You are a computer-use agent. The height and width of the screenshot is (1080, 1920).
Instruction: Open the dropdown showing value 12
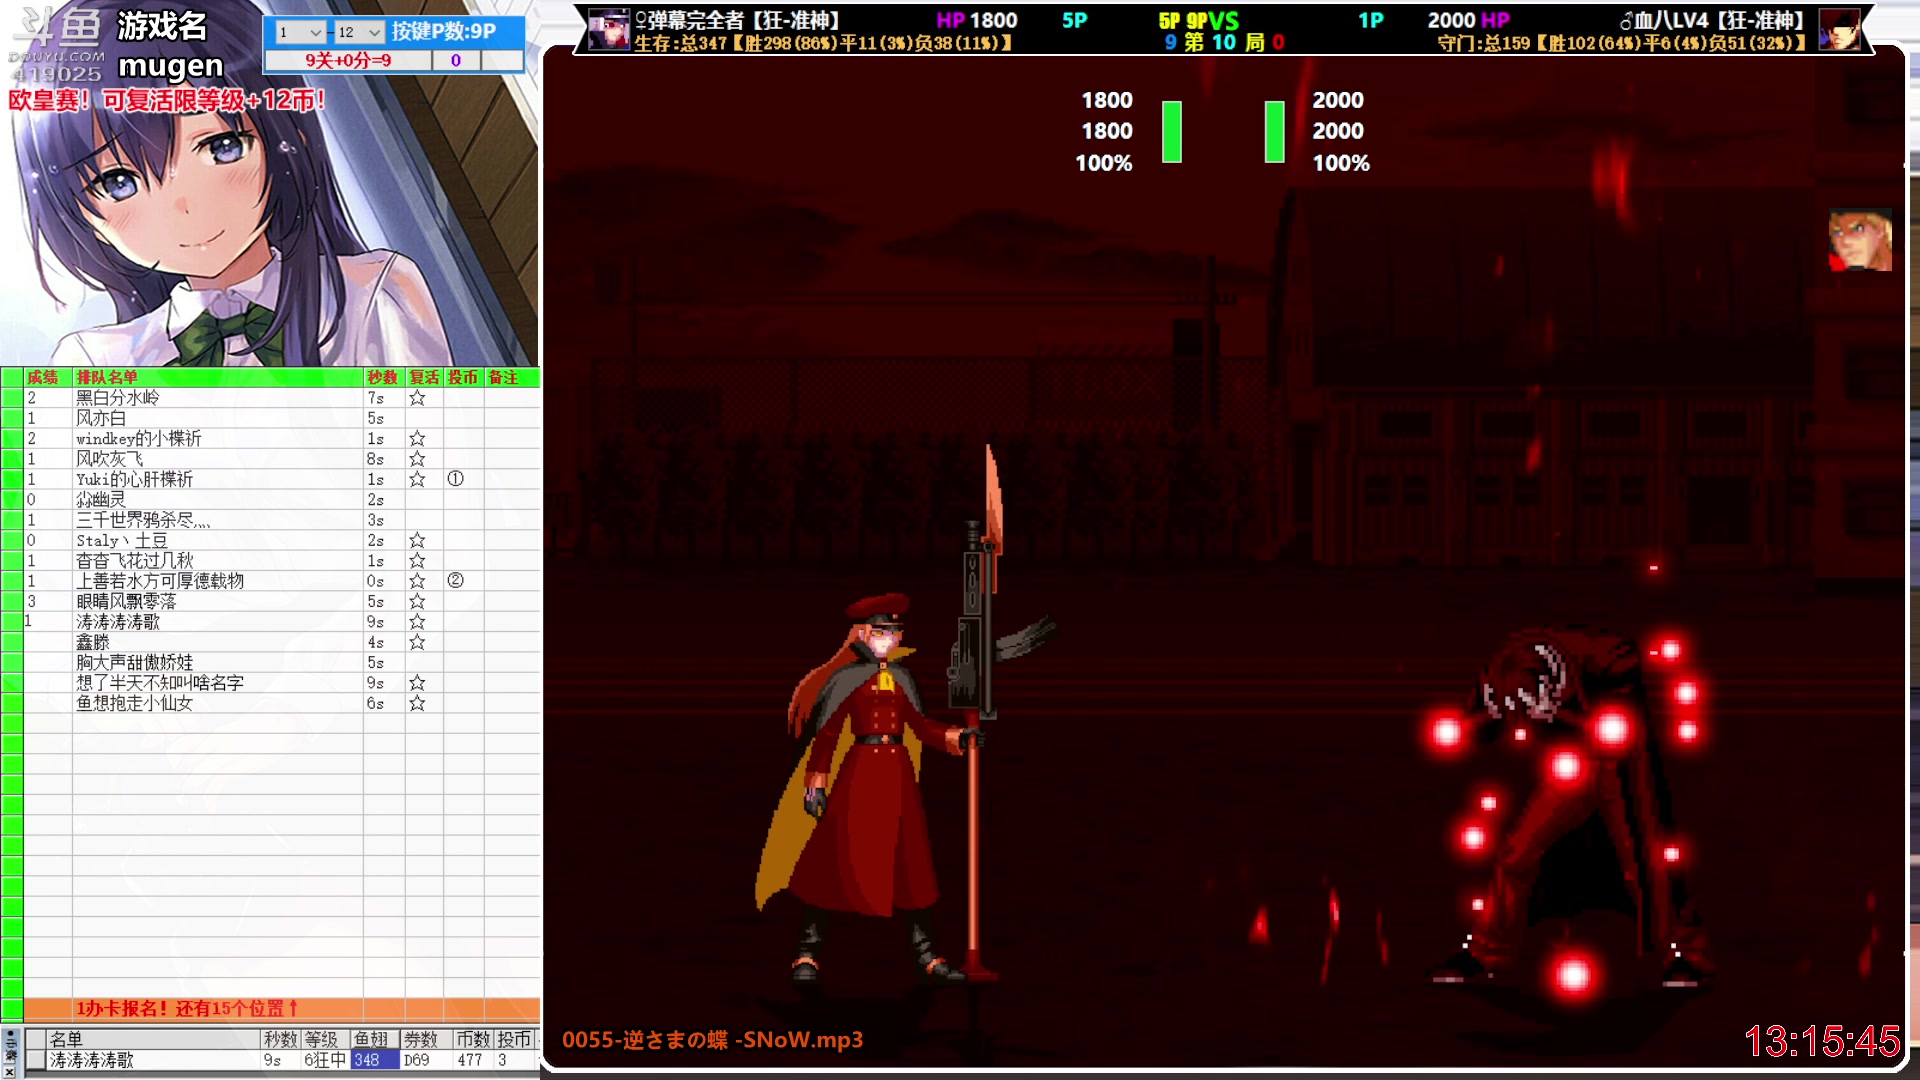pos(358,32)
